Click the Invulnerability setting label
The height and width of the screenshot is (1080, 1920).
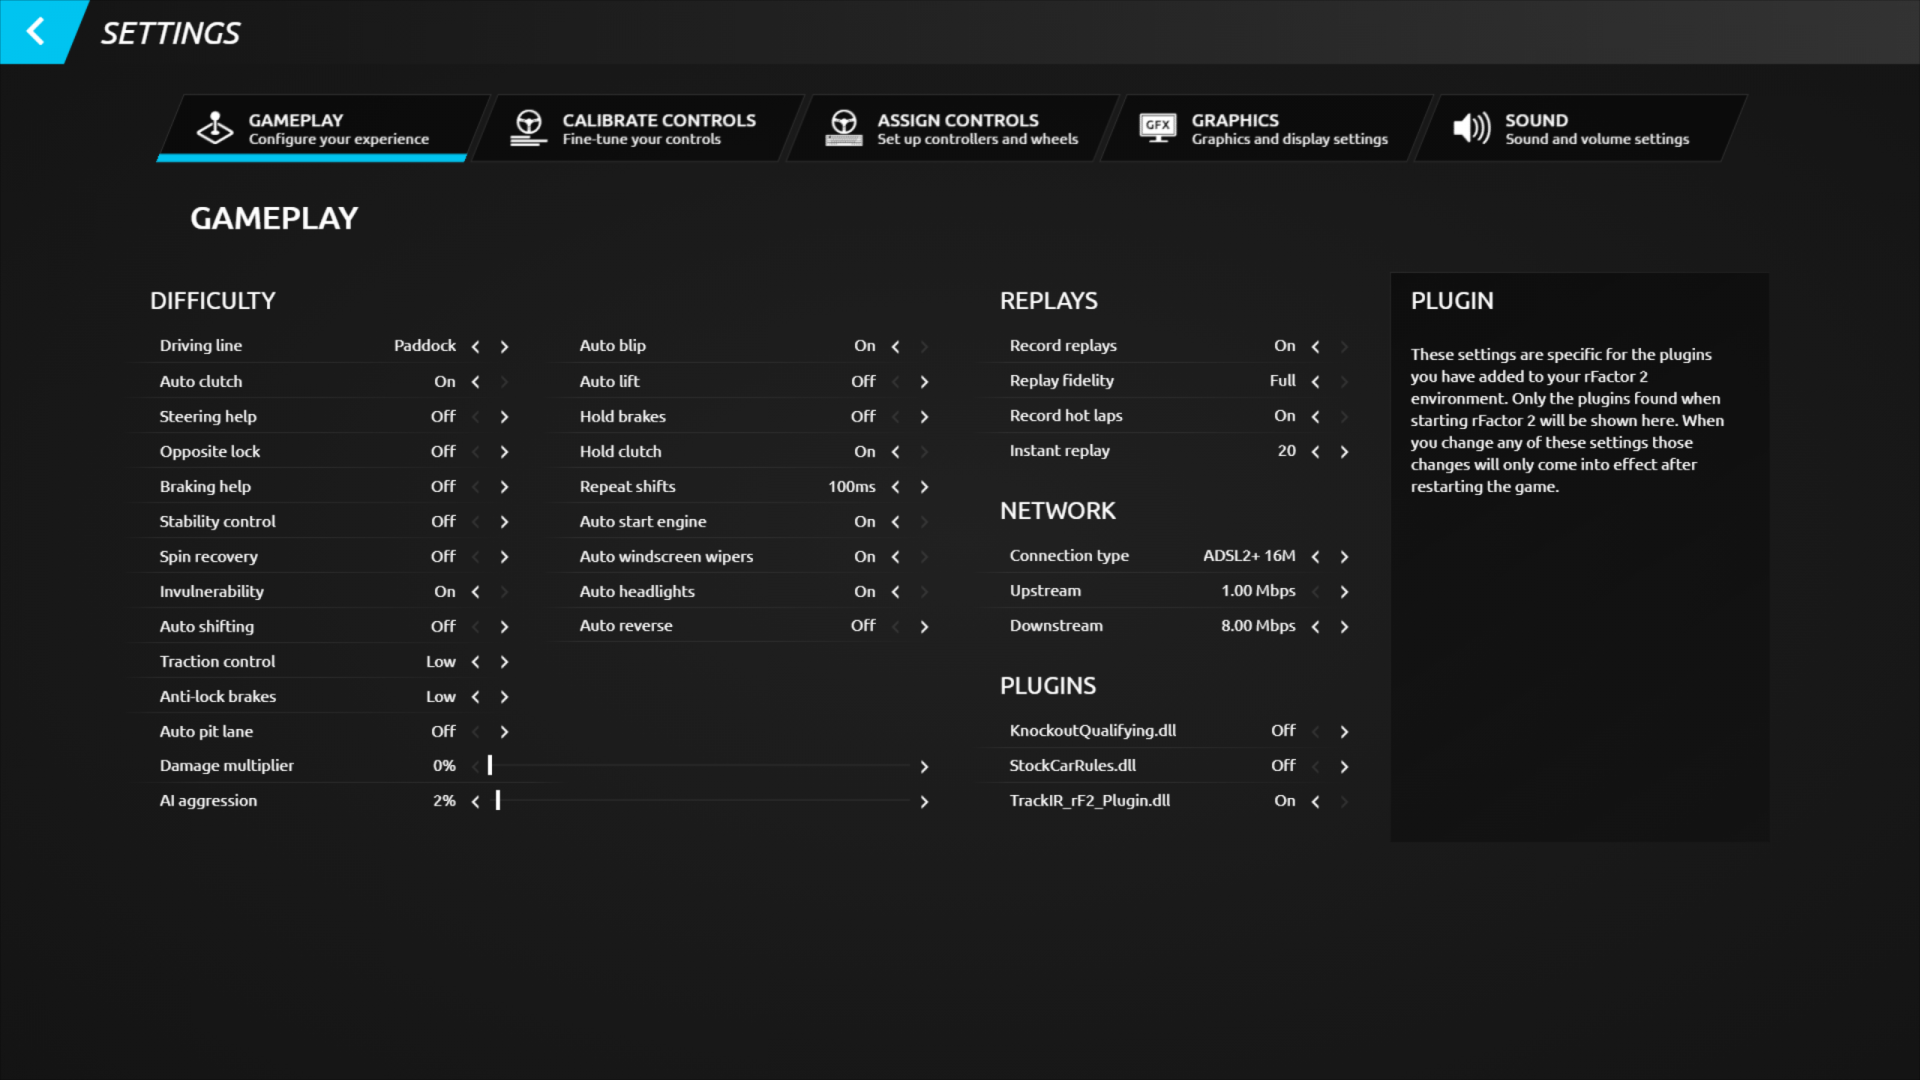211,591
